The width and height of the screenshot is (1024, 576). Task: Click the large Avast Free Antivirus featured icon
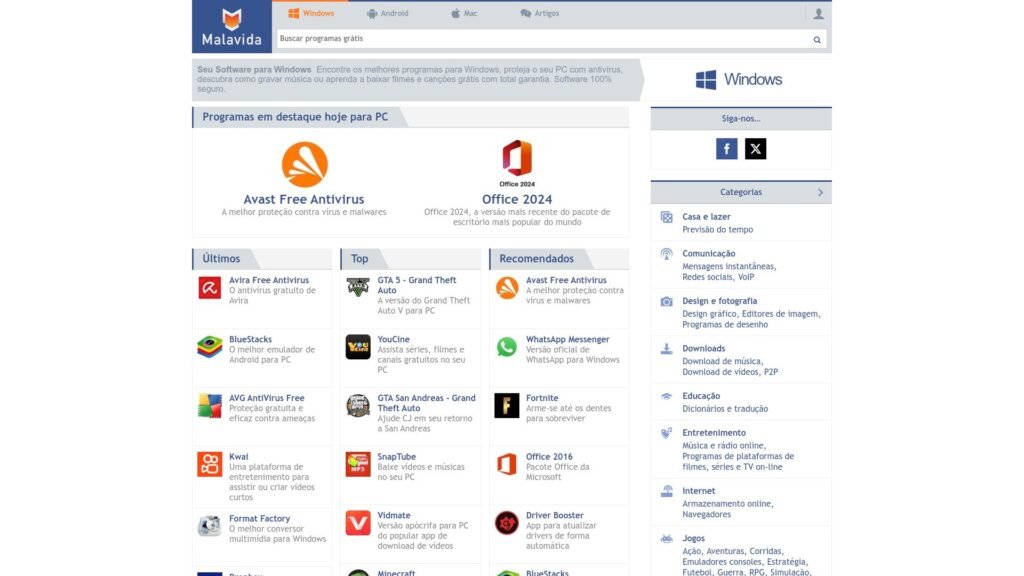(x=304, y=165)
